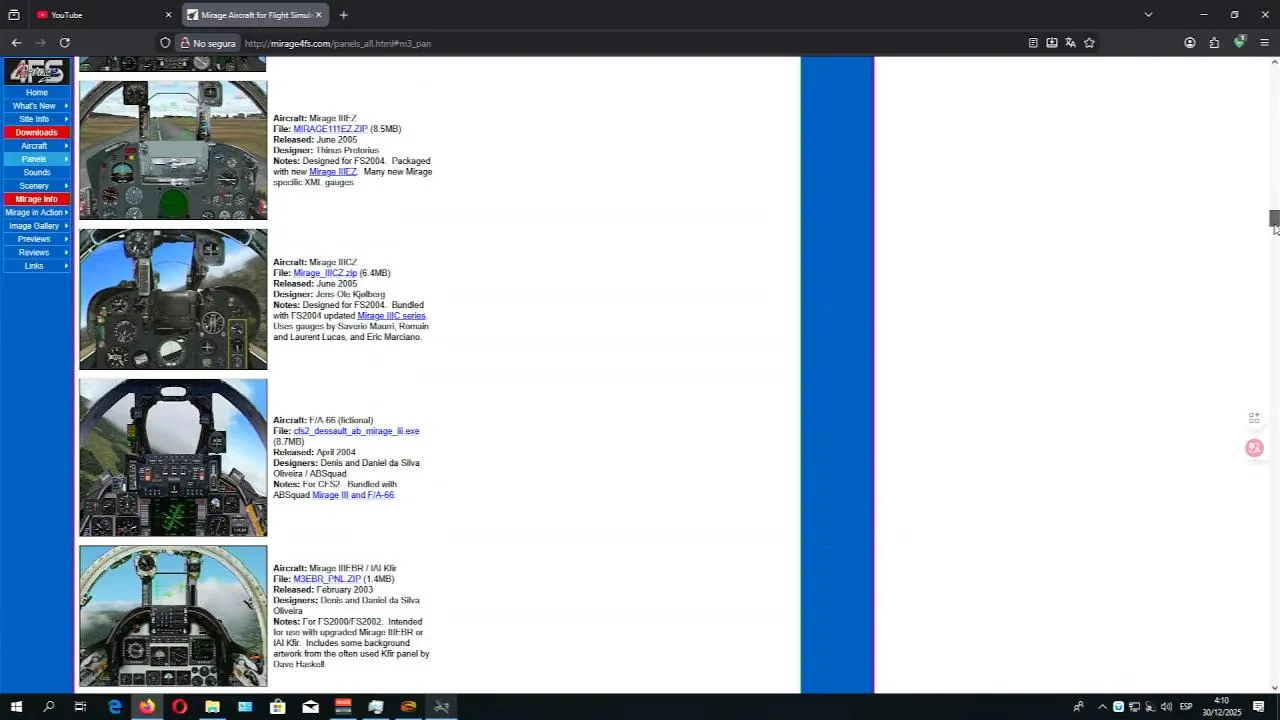Open Image Gallery in the sidebar

point(37,226)
